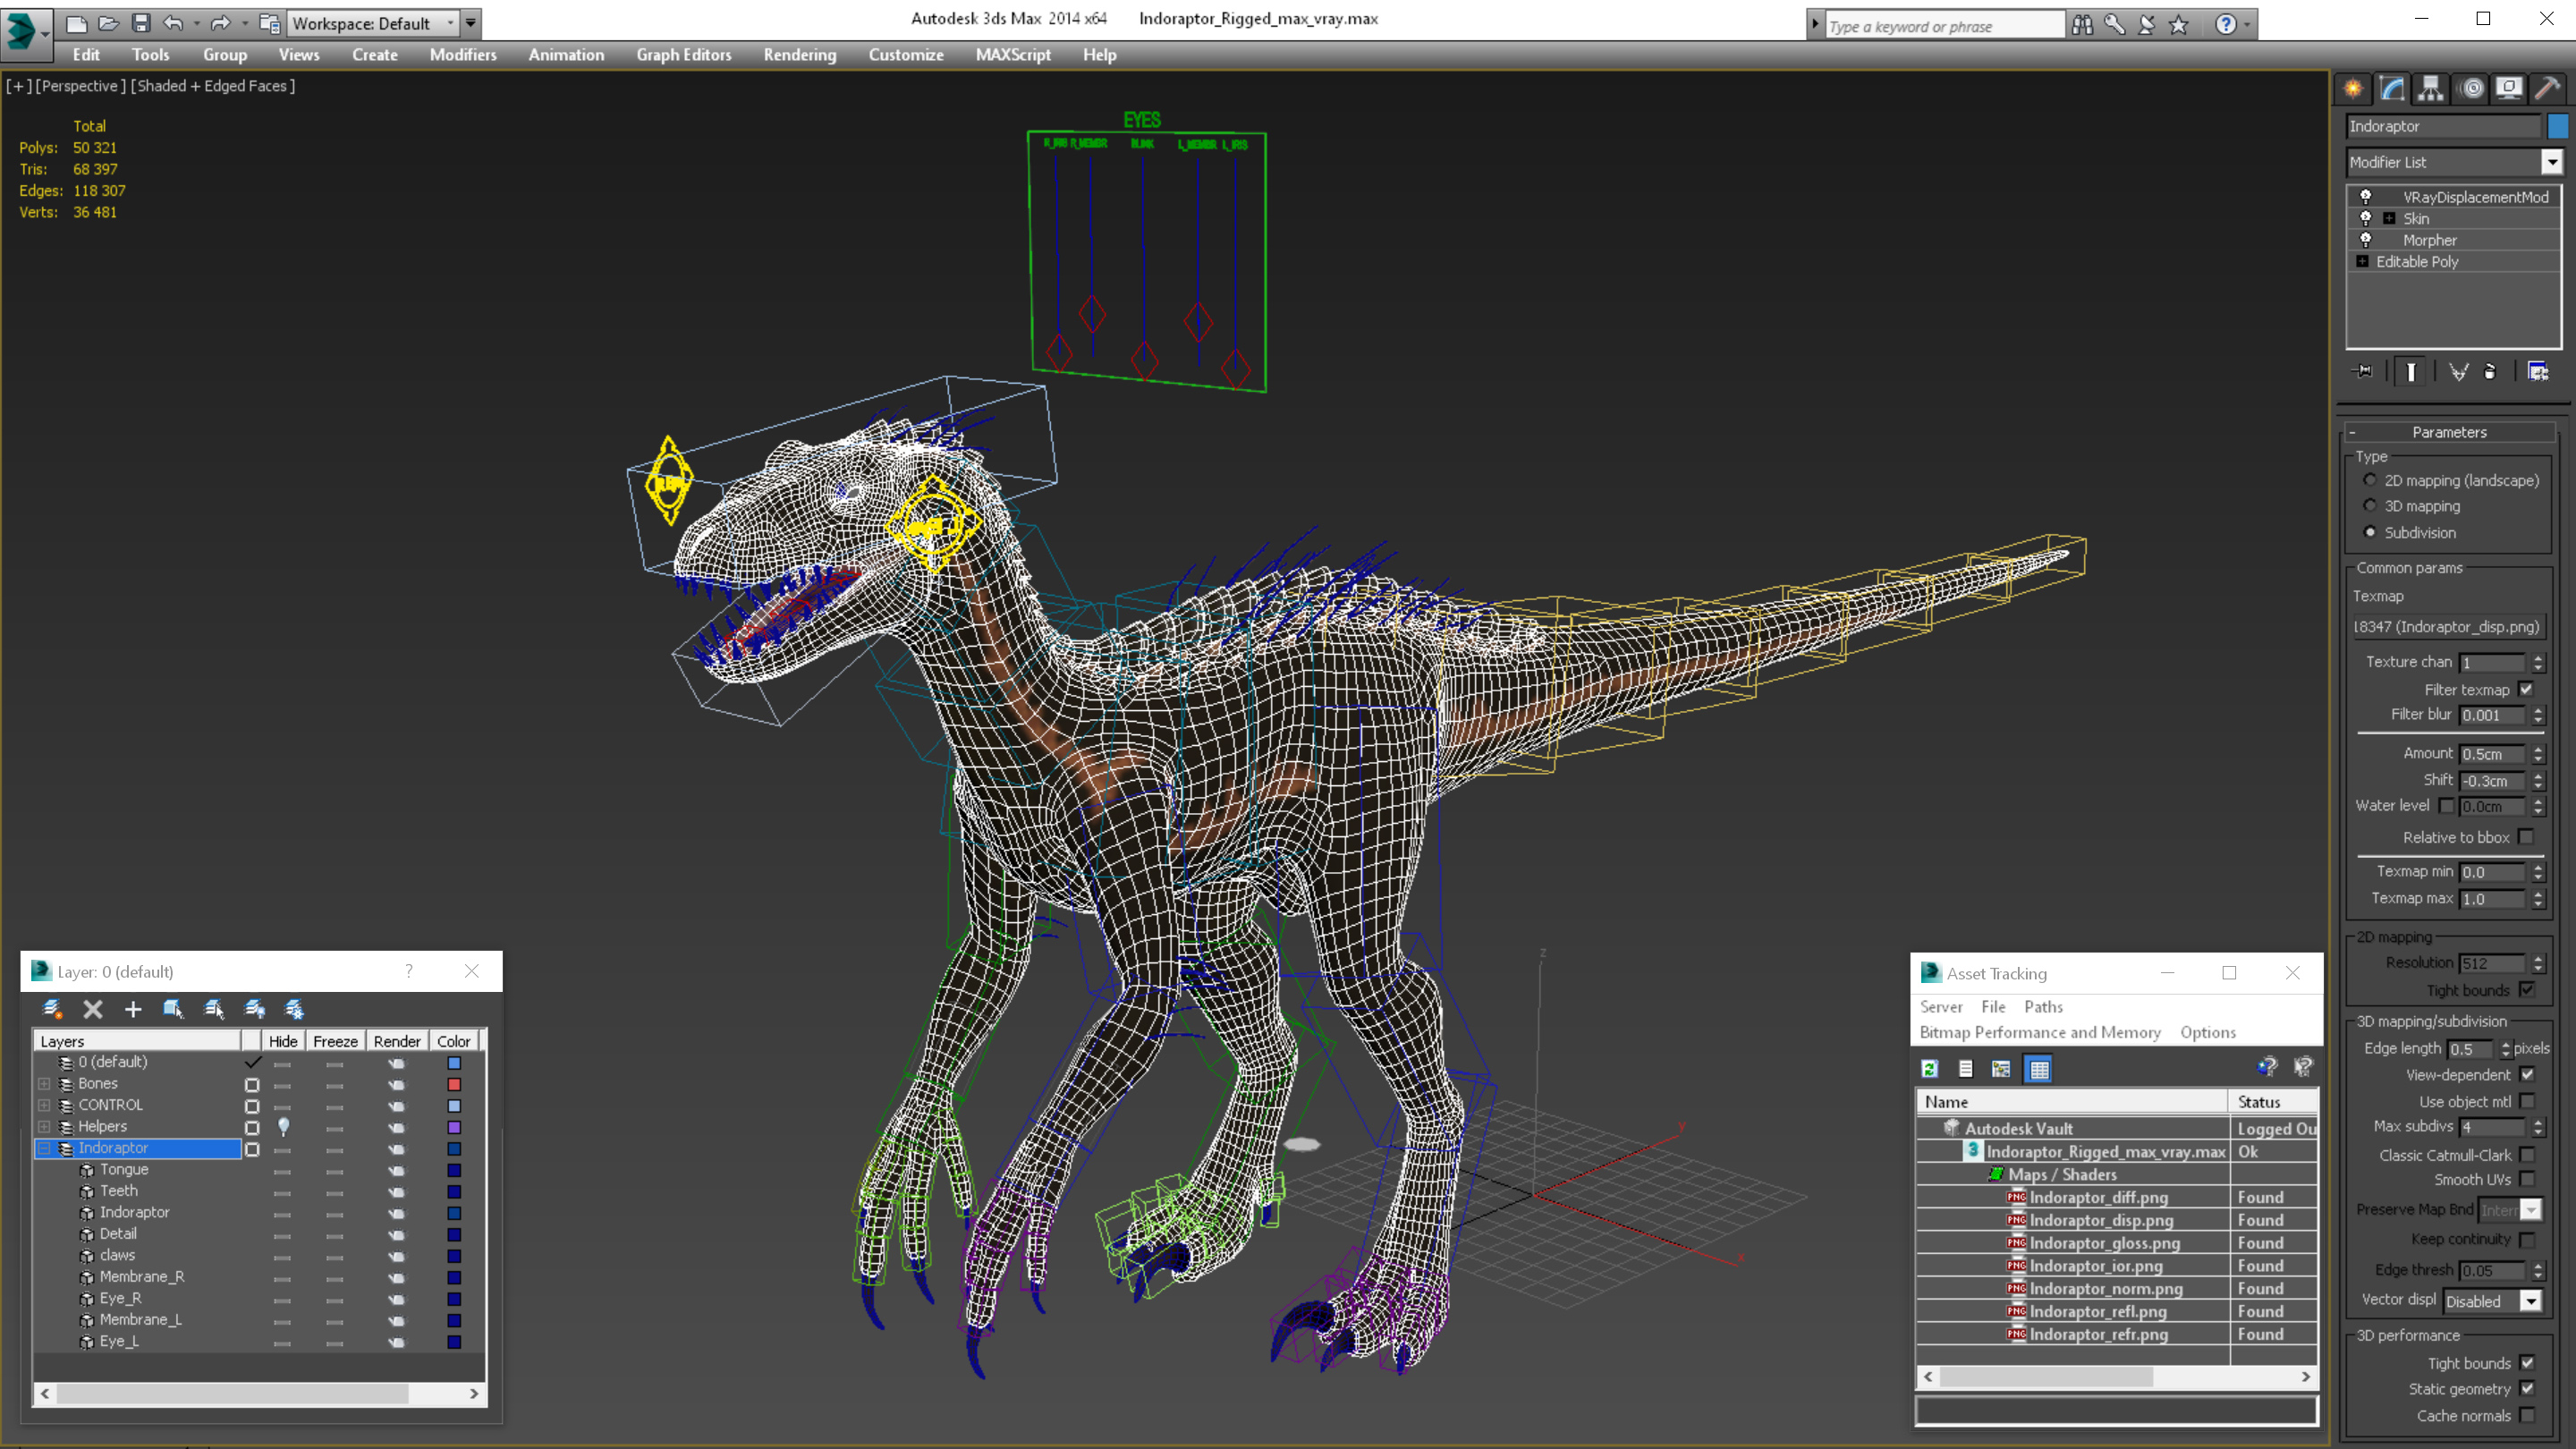Viewport: 2576px width, 1449px height.
Task: Click Texmap button Indoraptor_disp.png
Action: click(2446, 627)
